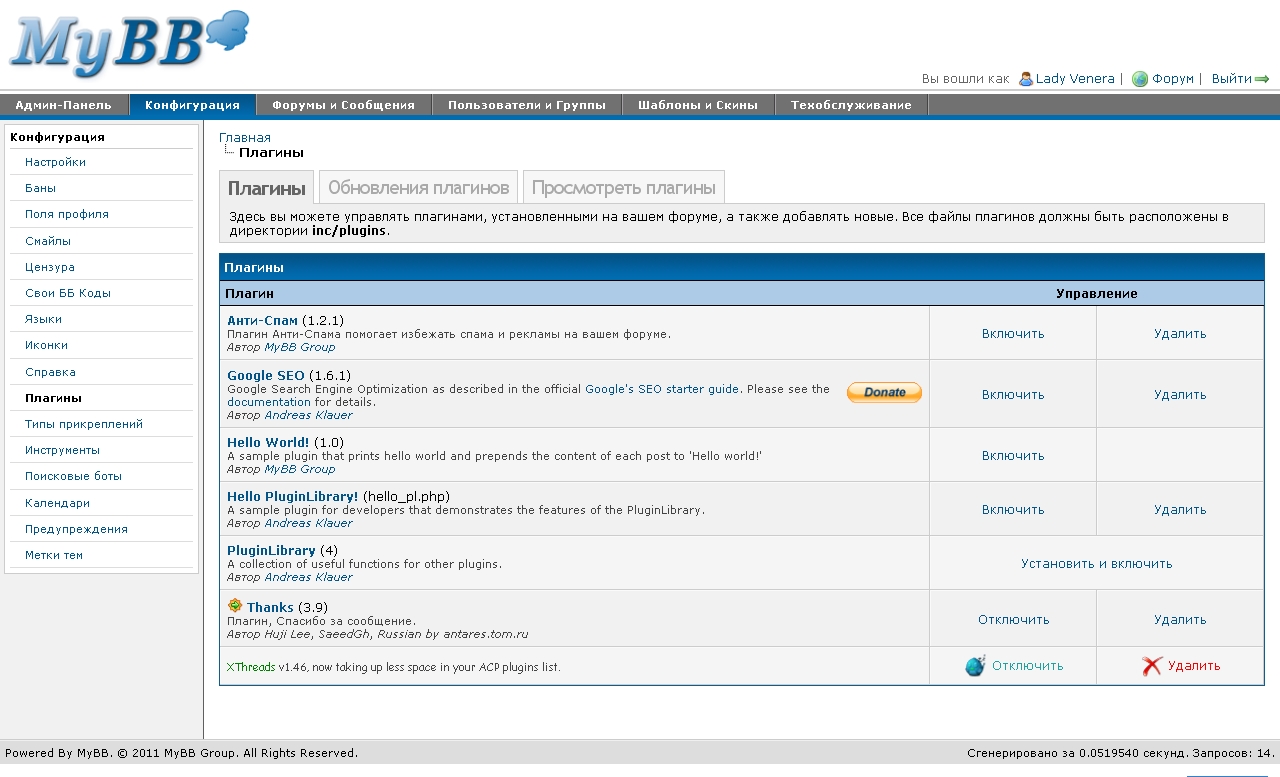
Task: Click the globe icon next to Форум
Action: [x=1139, y=79]
